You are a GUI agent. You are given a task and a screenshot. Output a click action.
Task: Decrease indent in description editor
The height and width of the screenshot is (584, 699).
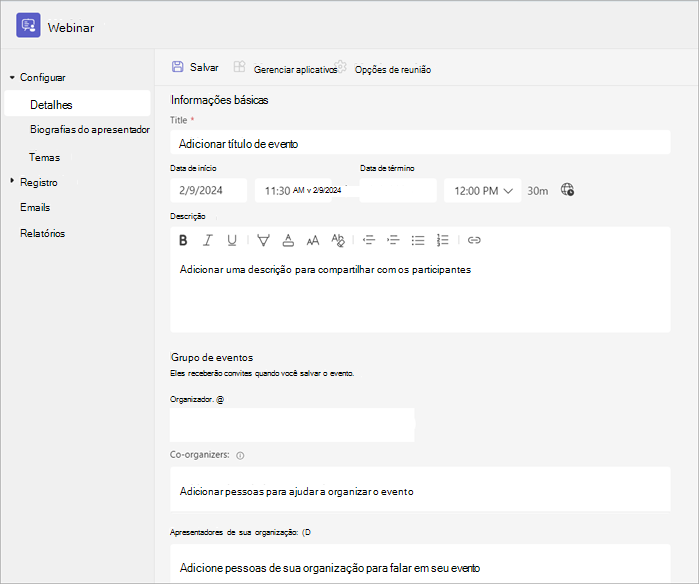(369, 240)
